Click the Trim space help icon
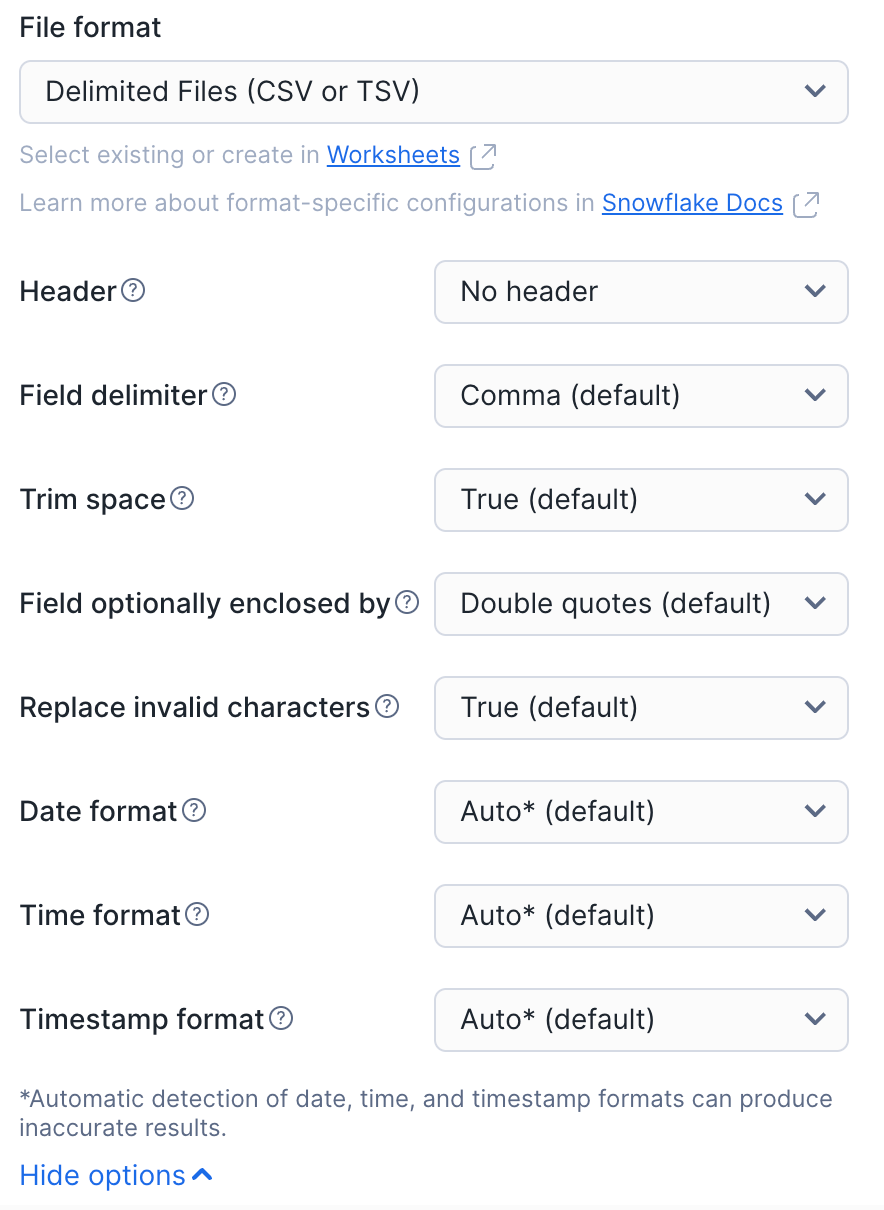 182,499
